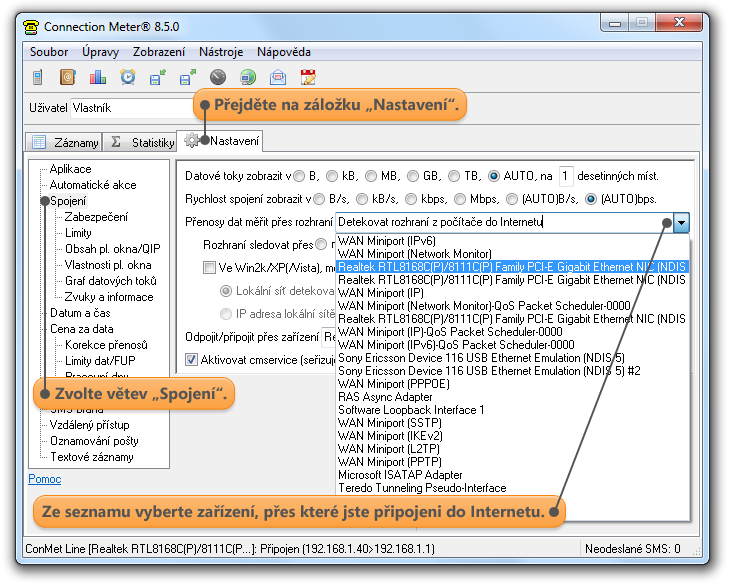
Task: Choose (AUTO)B/s speed radio button
Action: pyautogui.click(x=512, y=200)
